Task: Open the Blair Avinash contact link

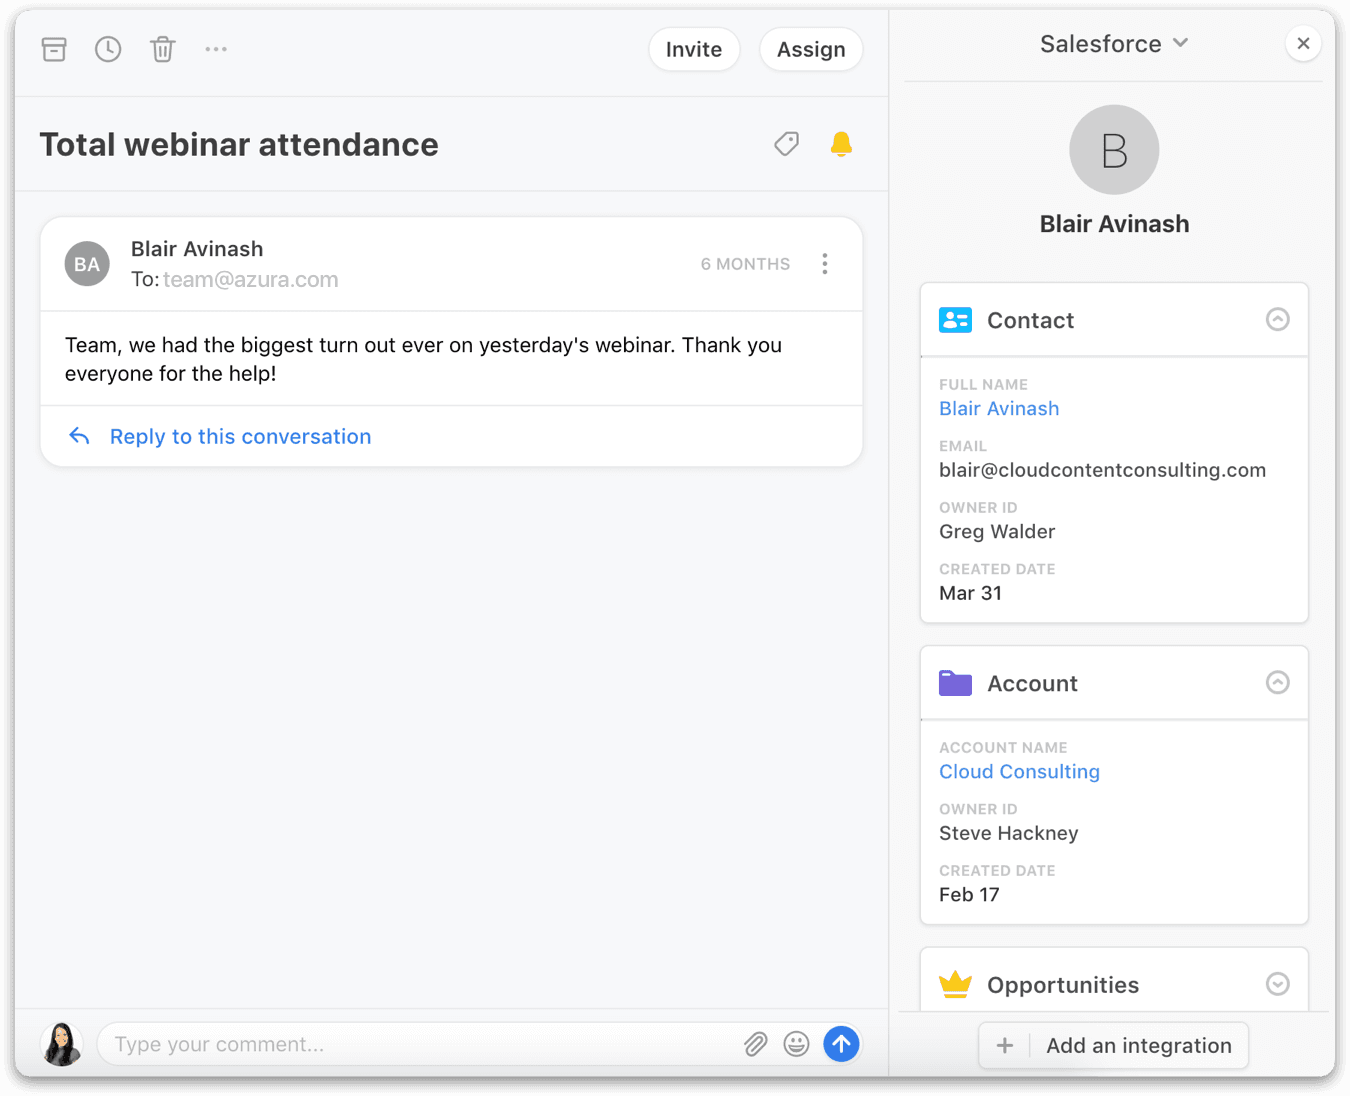Action: [x=999, y=409]
